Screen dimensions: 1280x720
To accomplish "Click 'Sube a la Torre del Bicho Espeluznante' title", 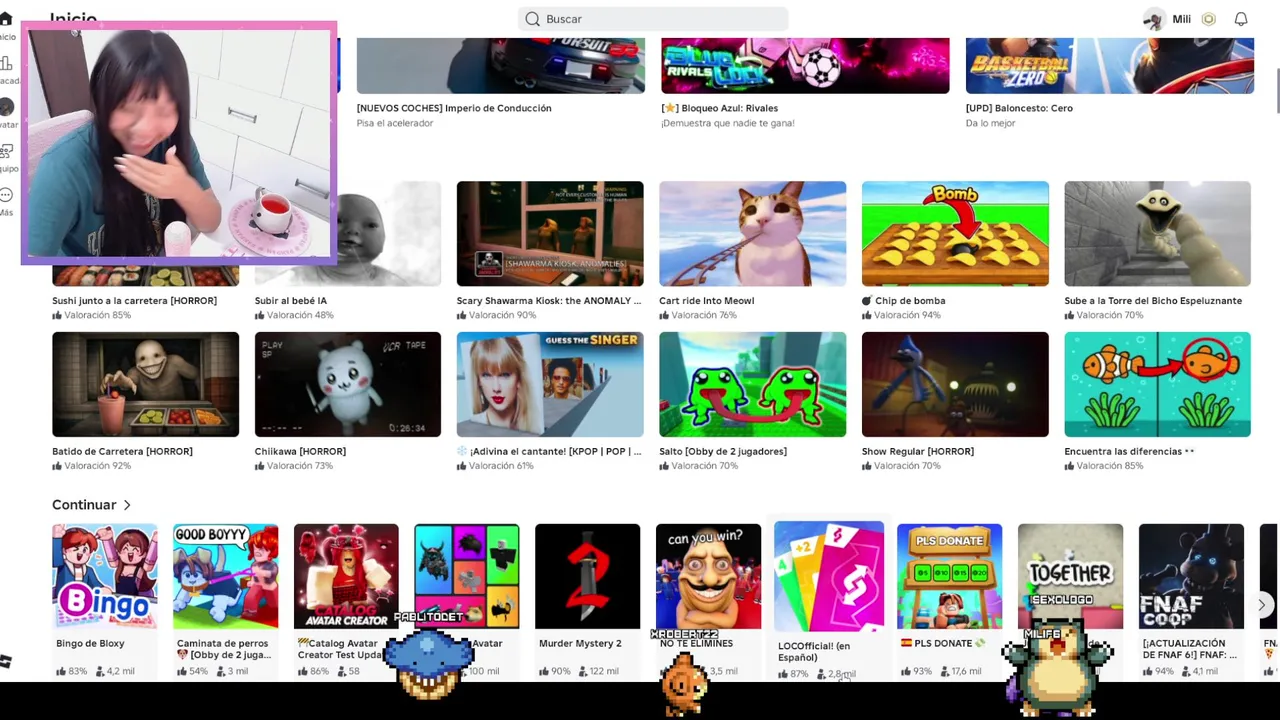I will tap(1153, 301).
